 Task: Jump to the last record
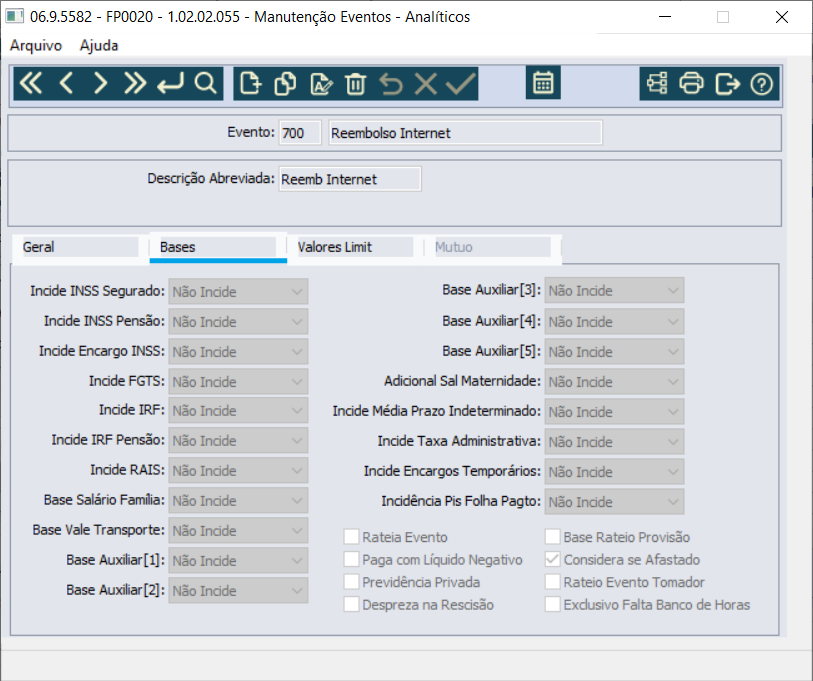(135, 84)
